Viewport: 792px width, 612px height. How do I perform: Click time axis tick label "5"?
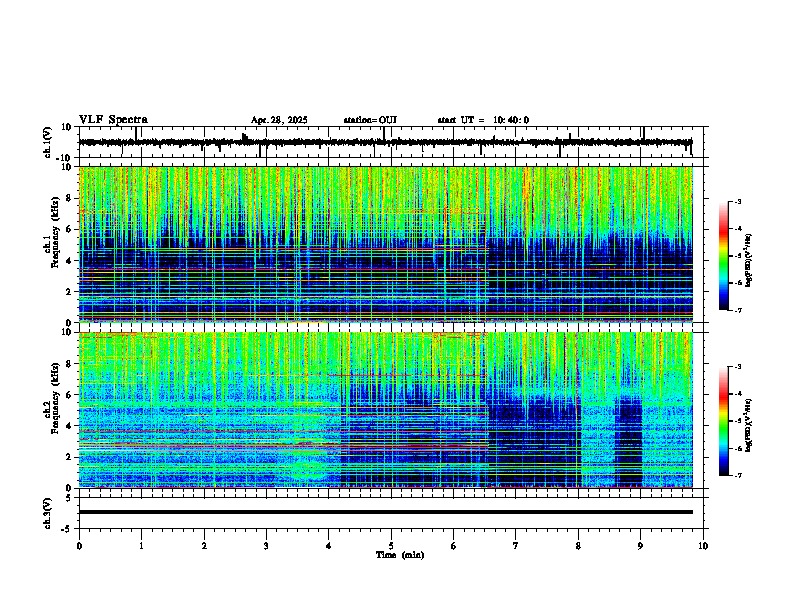[391, 546]
